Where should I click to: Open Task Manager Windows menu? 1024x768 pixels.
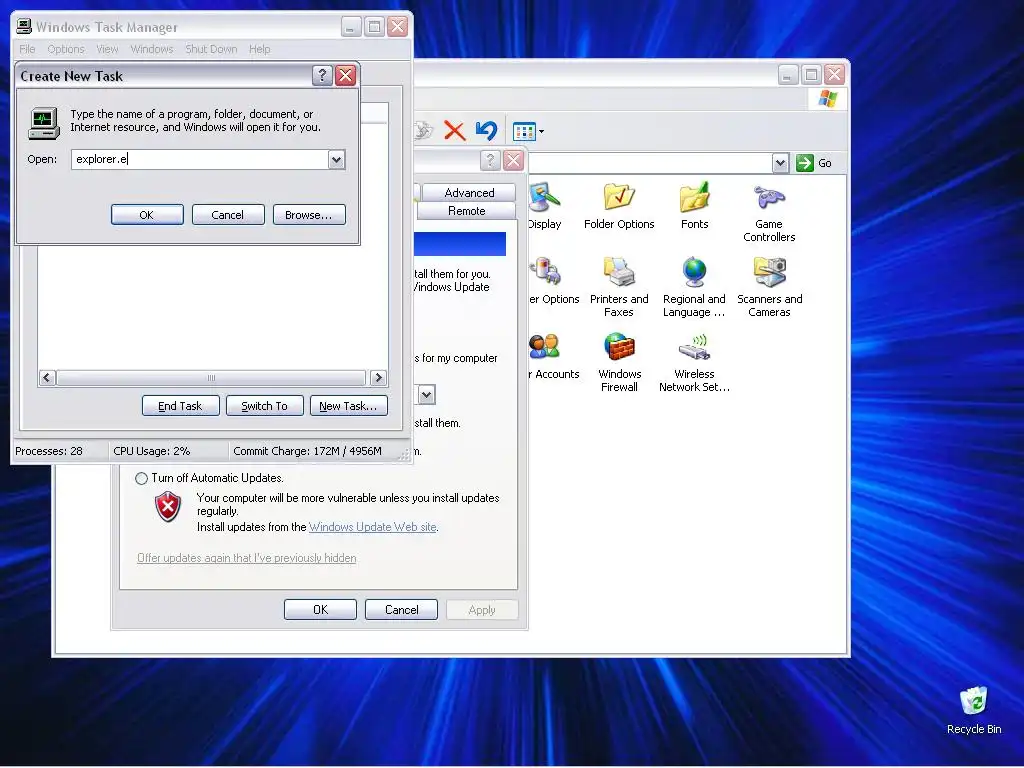(152, 49)
